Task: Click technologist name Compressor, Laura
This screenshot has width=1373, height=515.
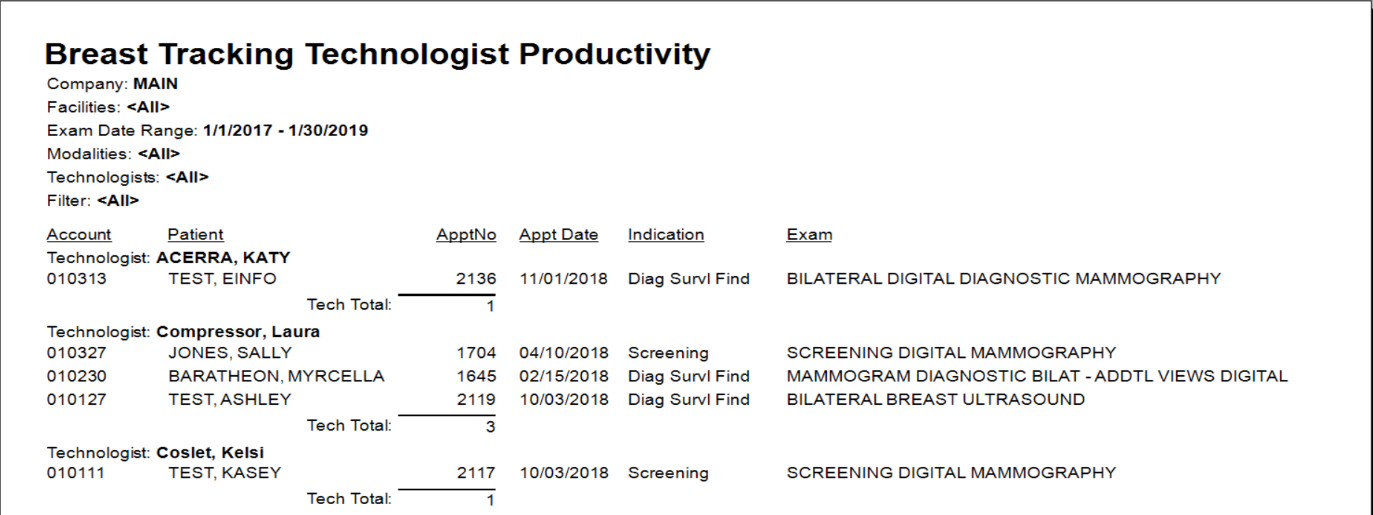Action: [x=238, y=332]
